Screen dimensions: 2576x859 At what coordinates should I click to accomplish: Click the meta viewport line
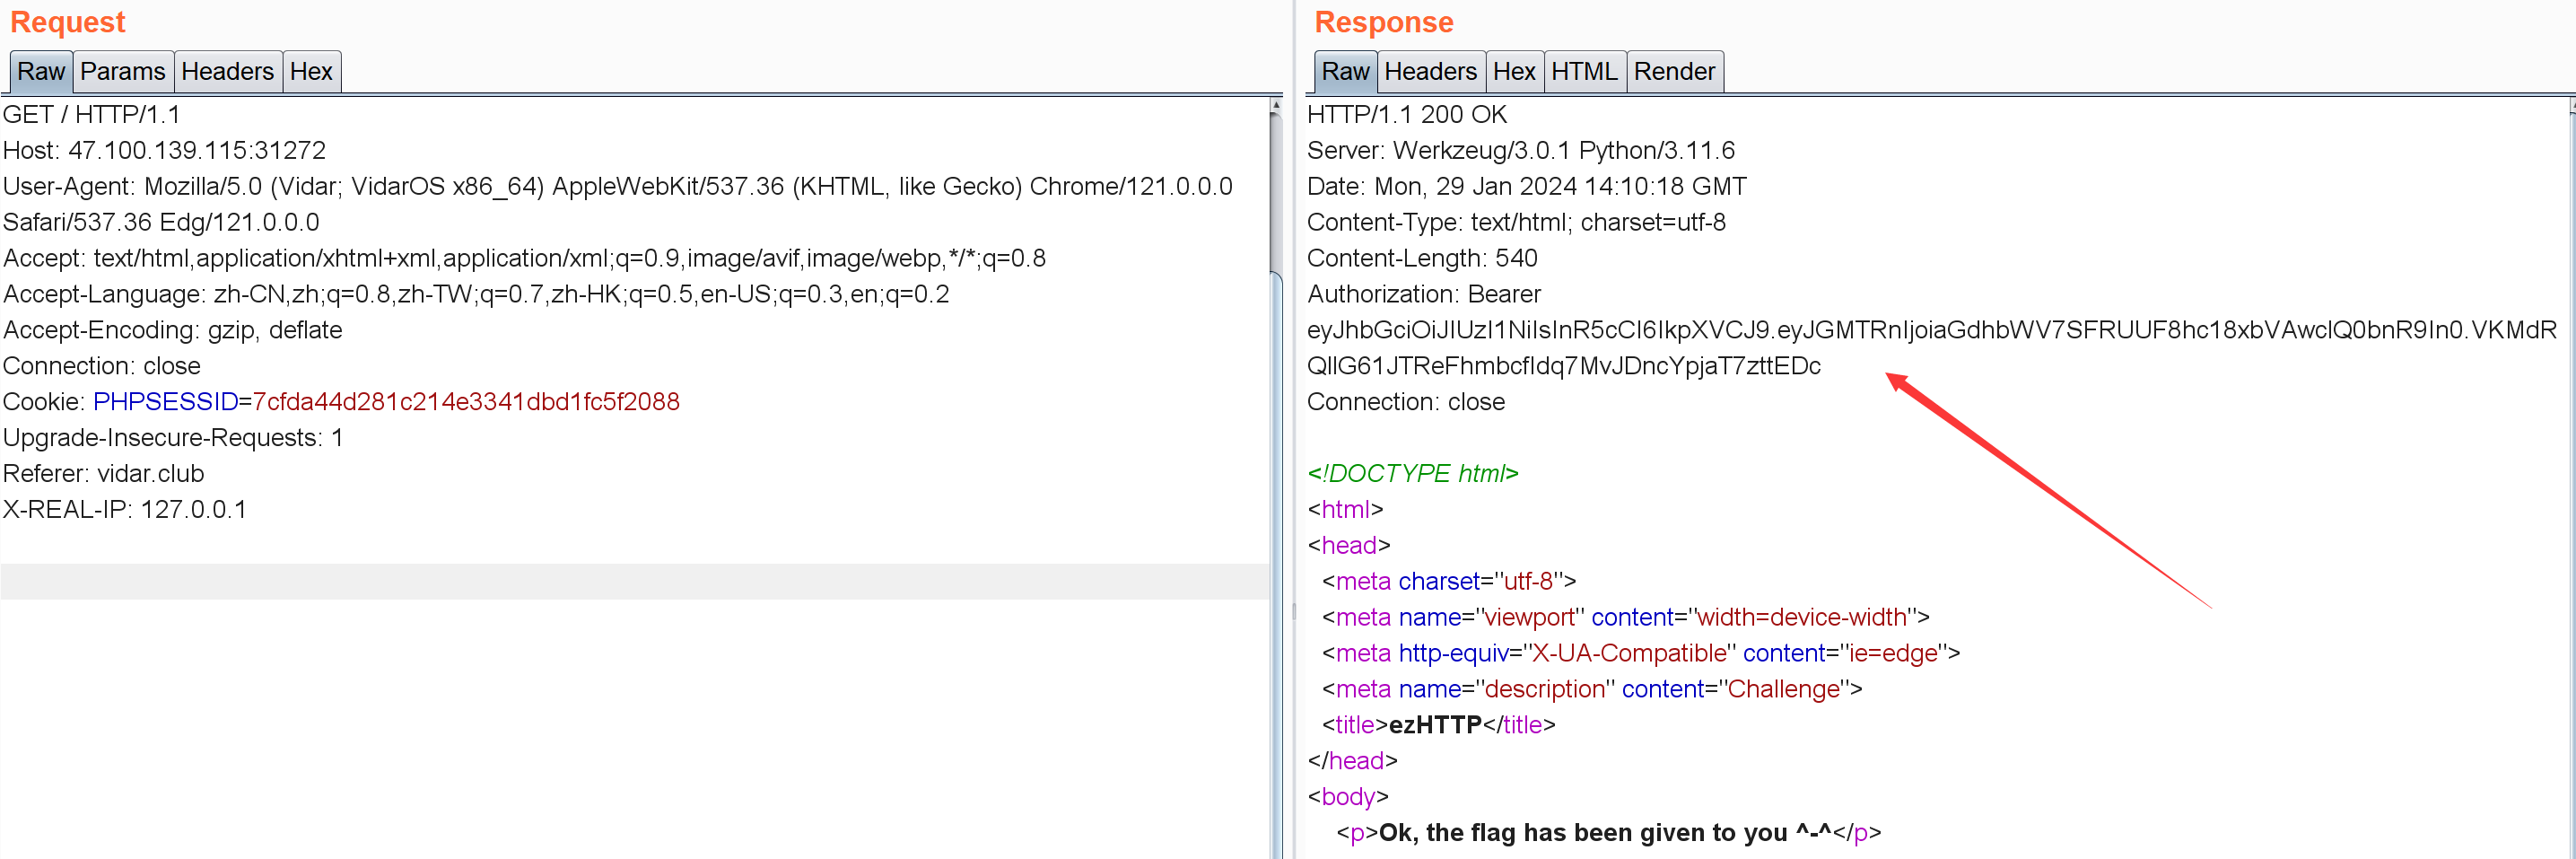pos(1626,619)
